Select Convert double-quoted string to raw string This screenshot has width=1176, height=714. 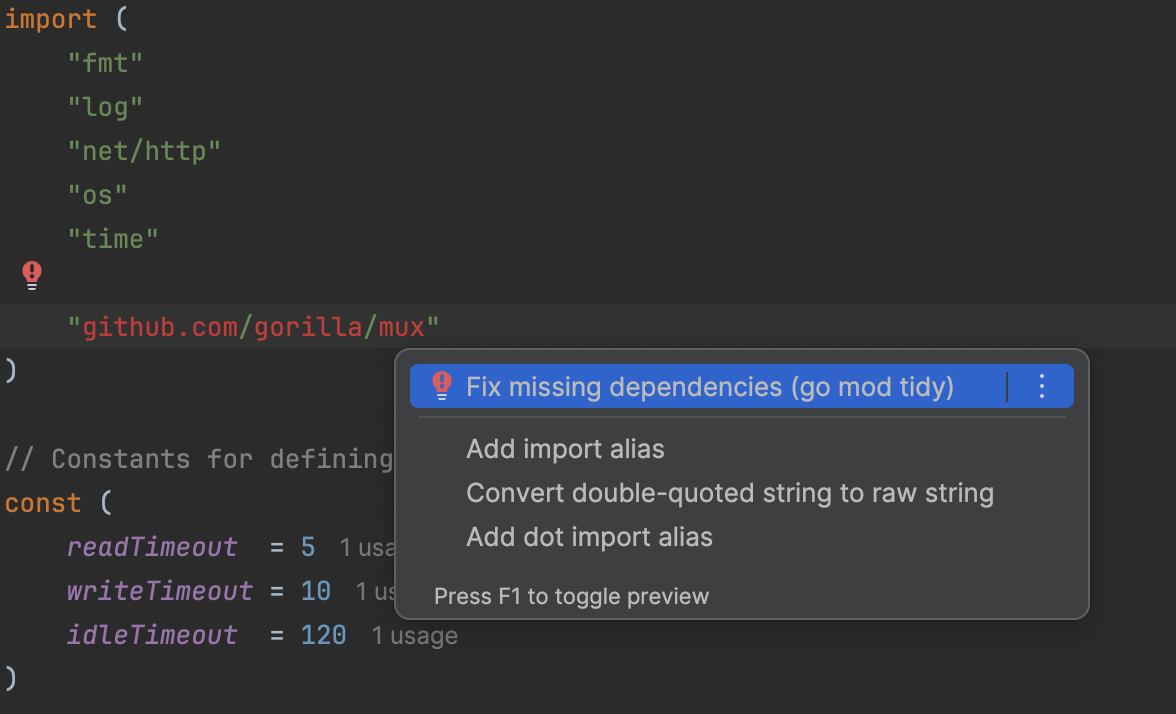pyautogui.click(x=730, y=493)
